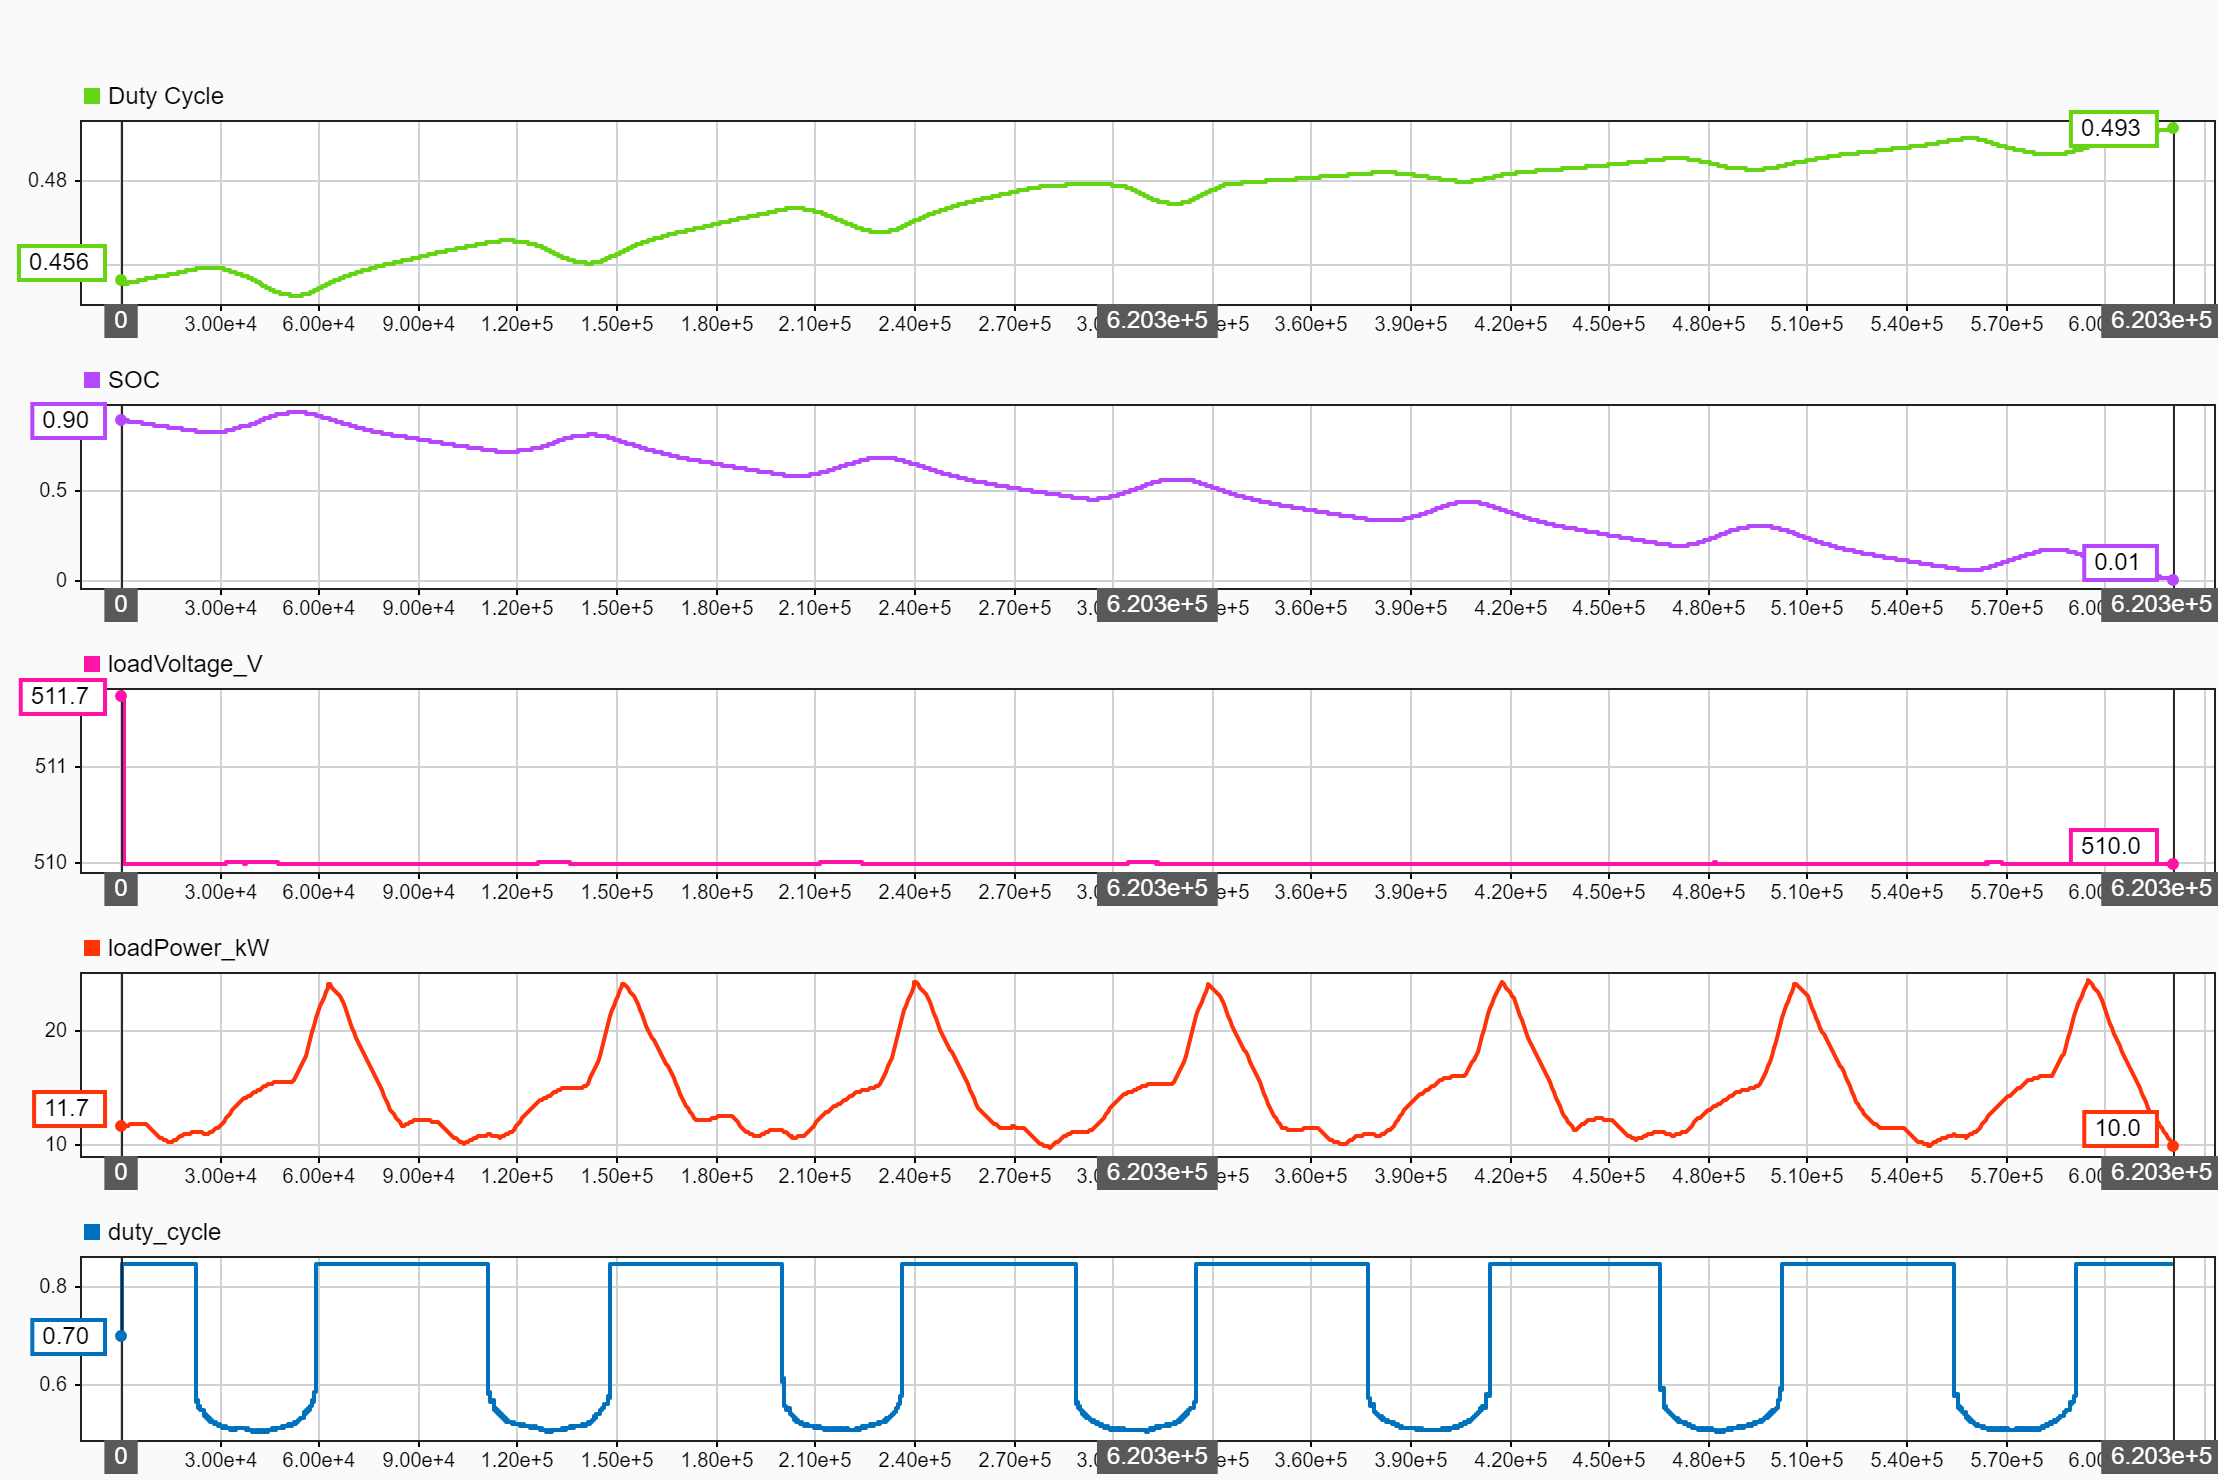
Task: Click the 0.90 SOC cursor value box
Action: pyautogui.click(x=68, y=420)
